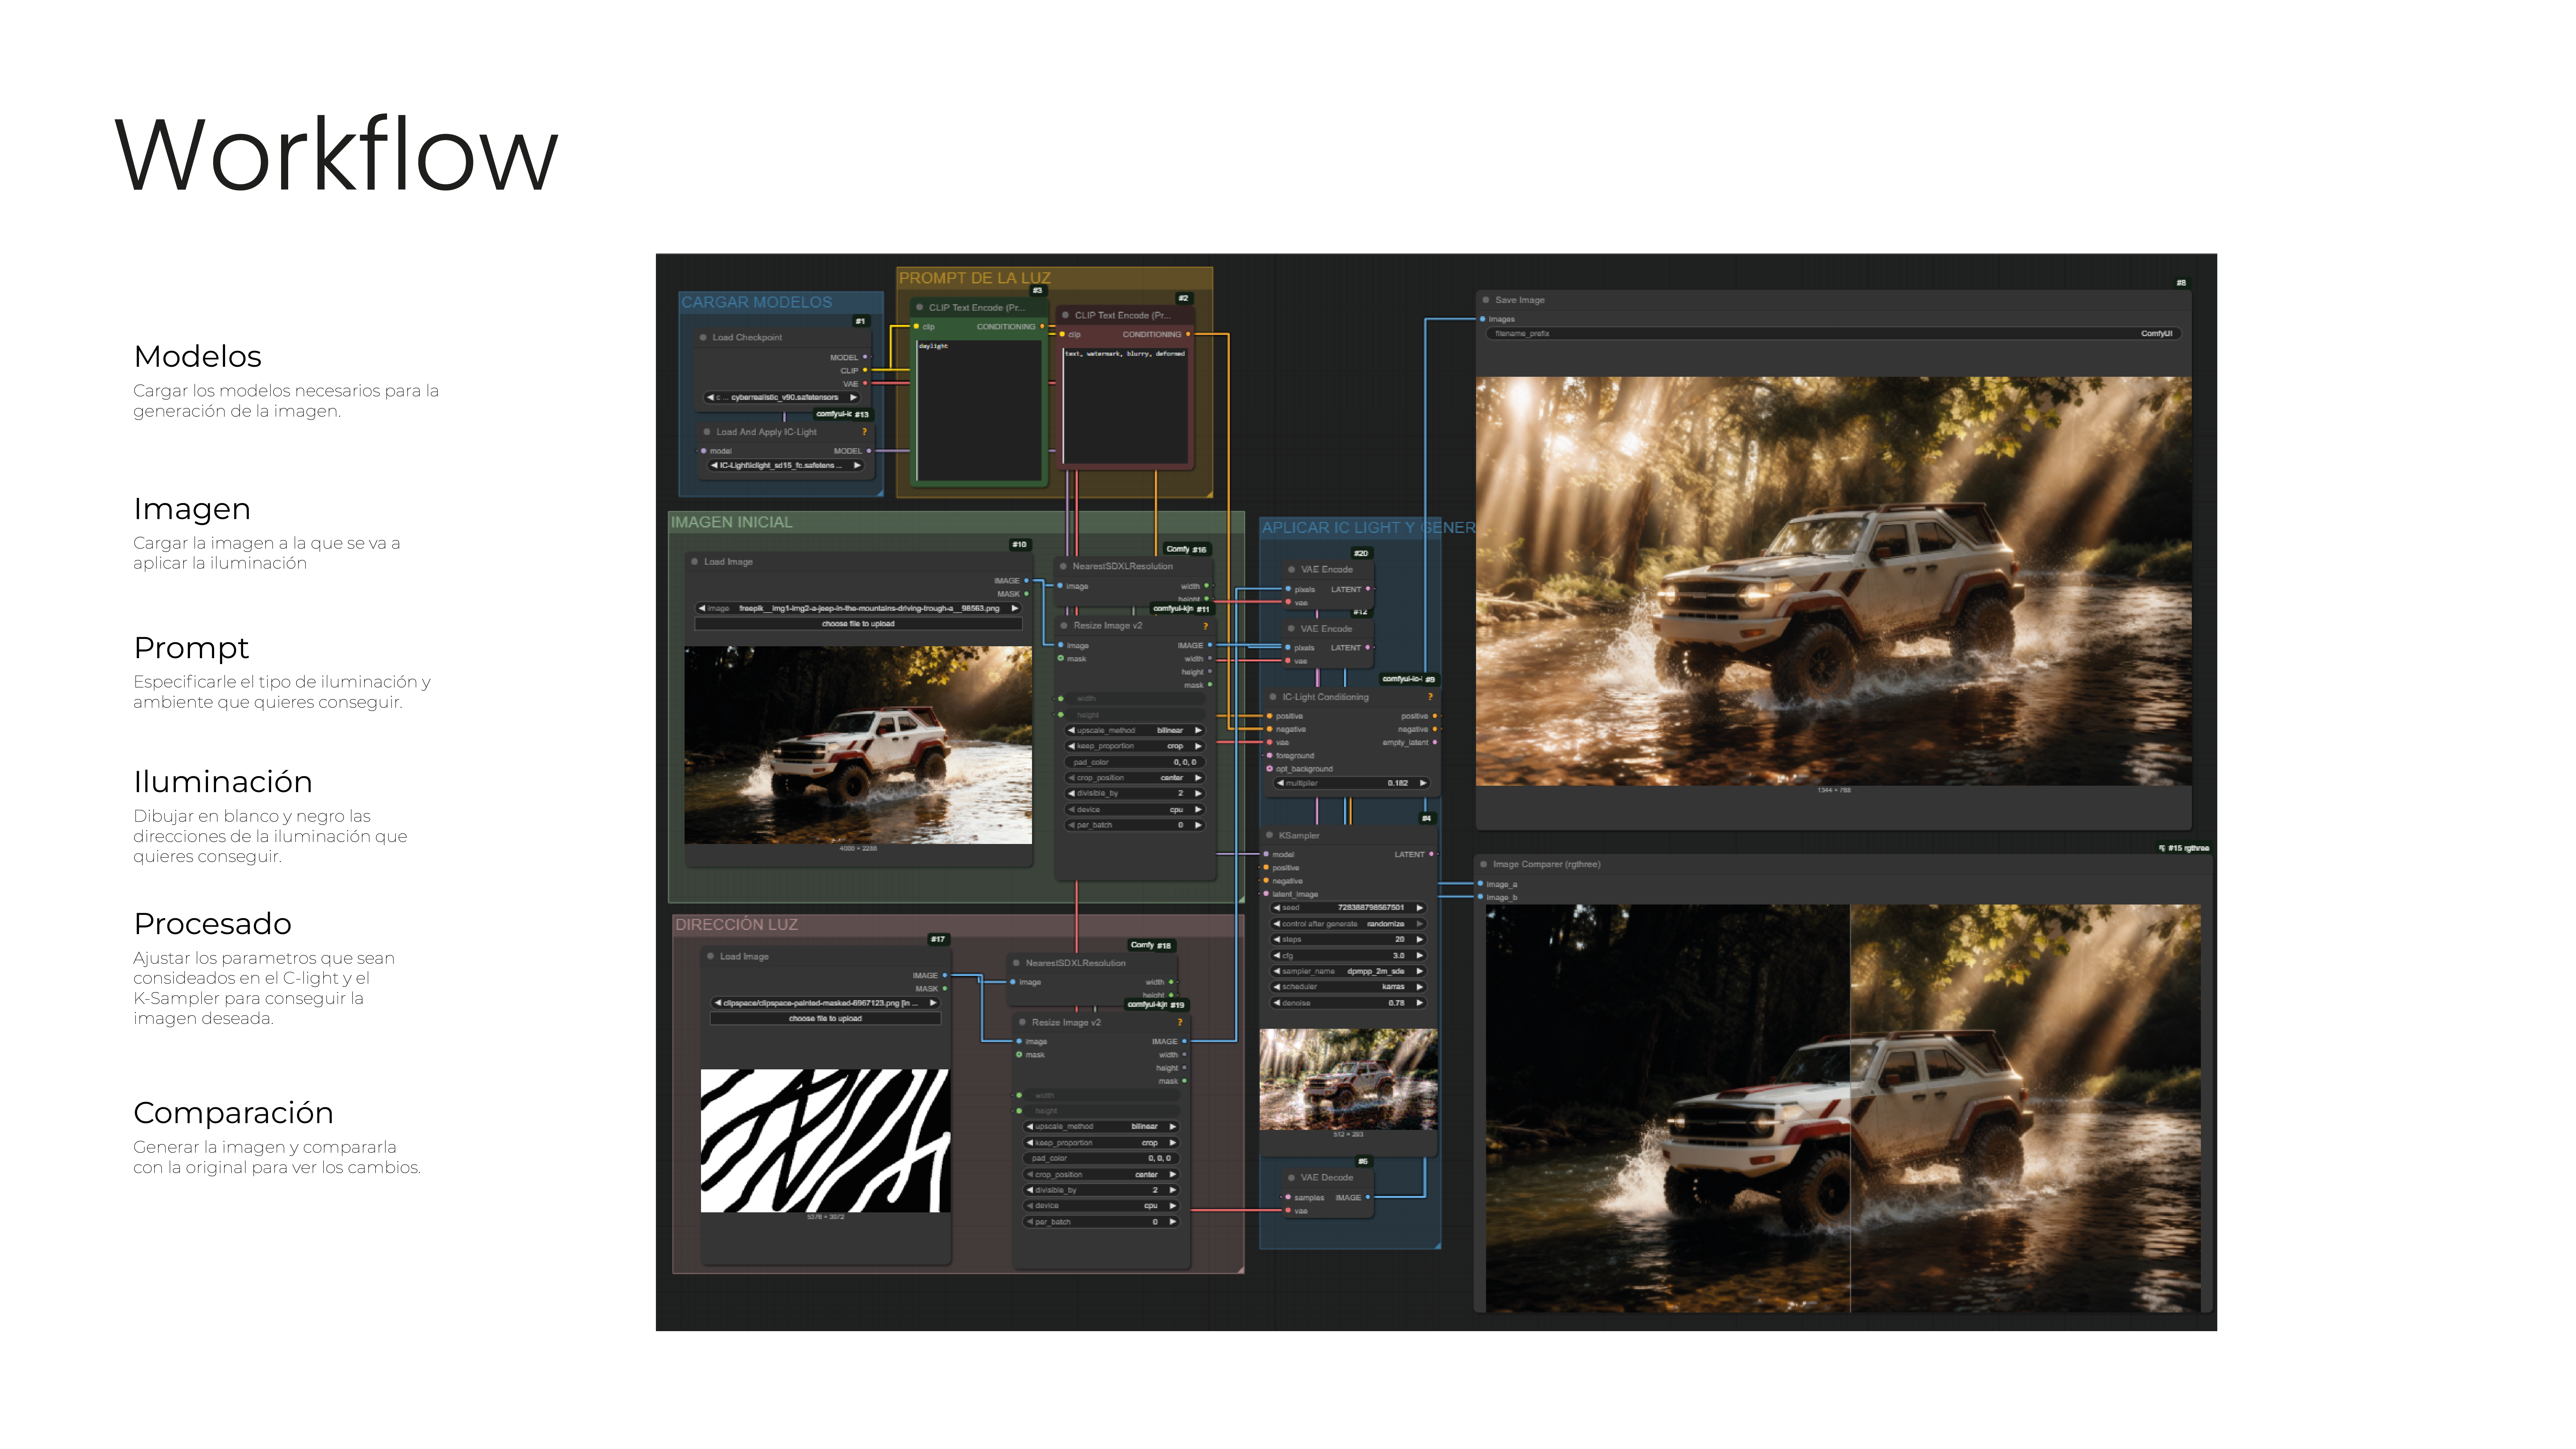Collapse the Save Image node
Viewport: 2576px width, 1449px height.
(1486, 300)
